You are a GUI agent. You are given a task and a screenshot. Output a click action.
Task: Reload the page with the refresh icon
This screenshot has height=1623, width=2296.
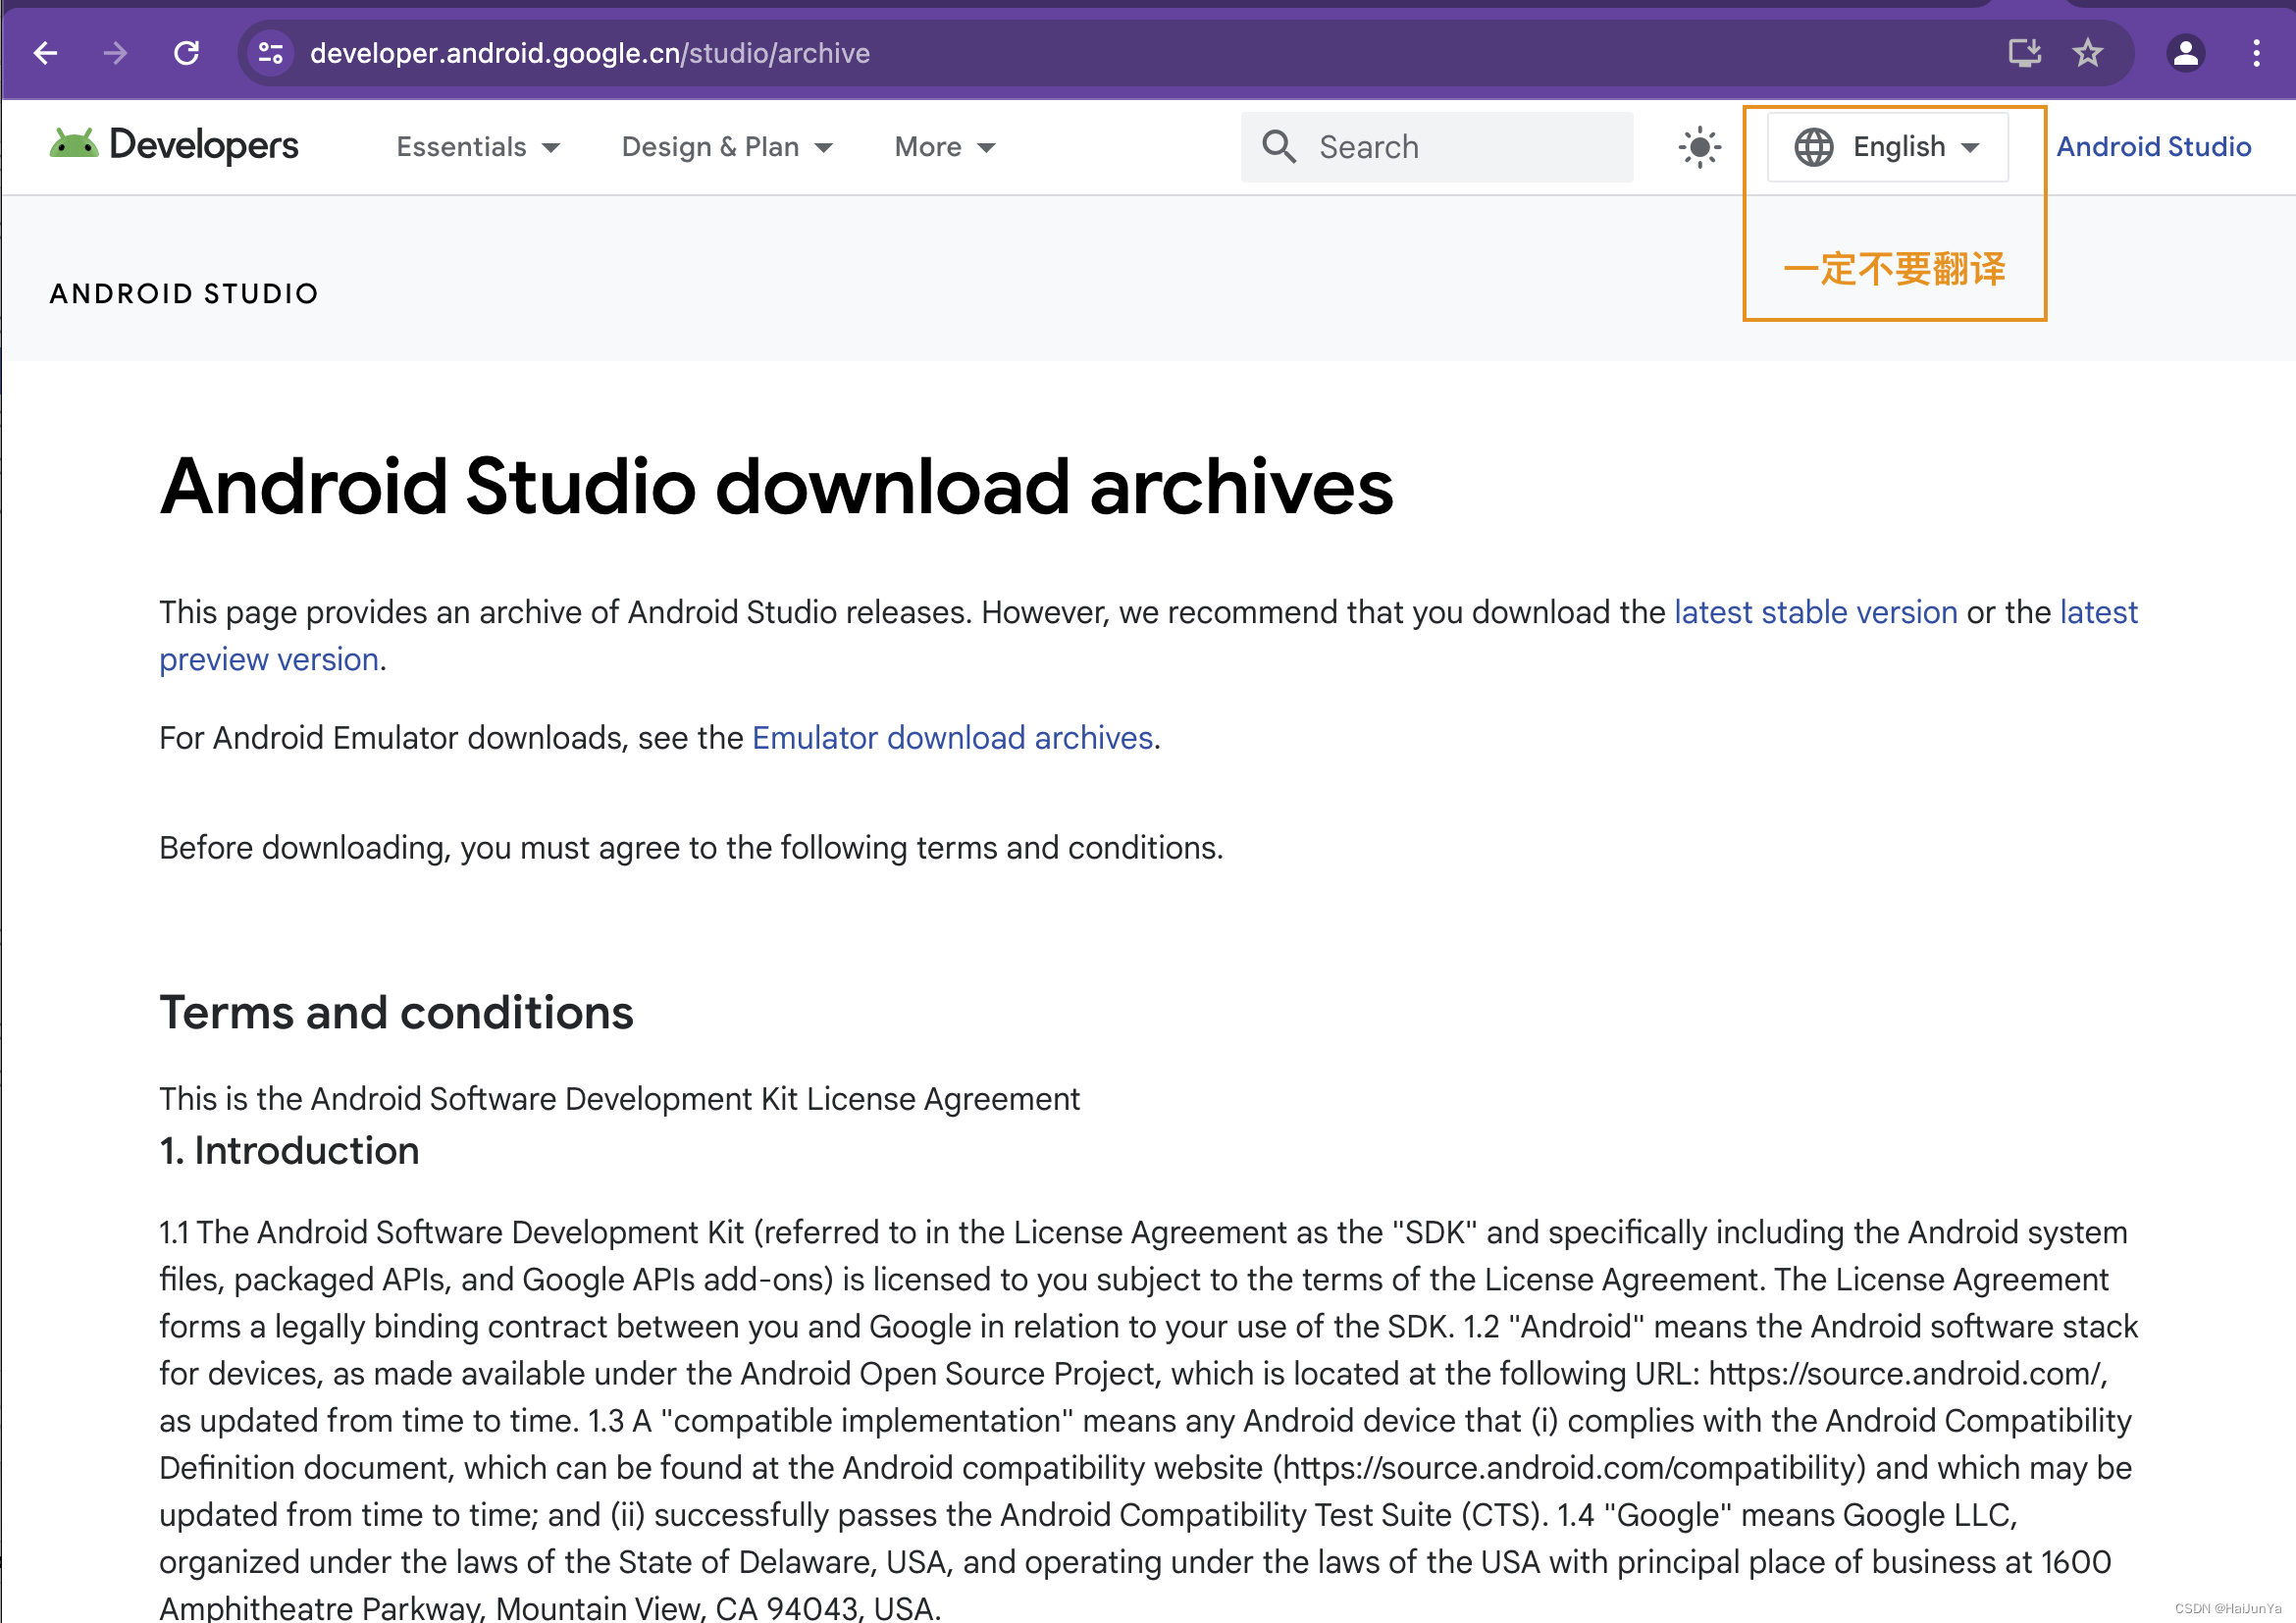coord(186,53)
